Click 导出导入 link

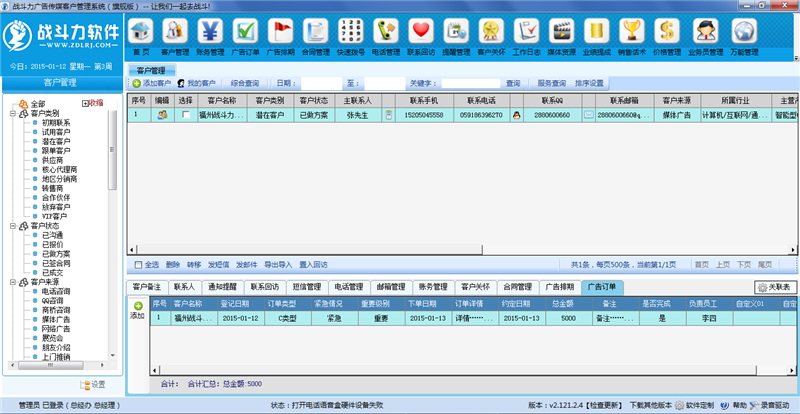tap(278, 265)
